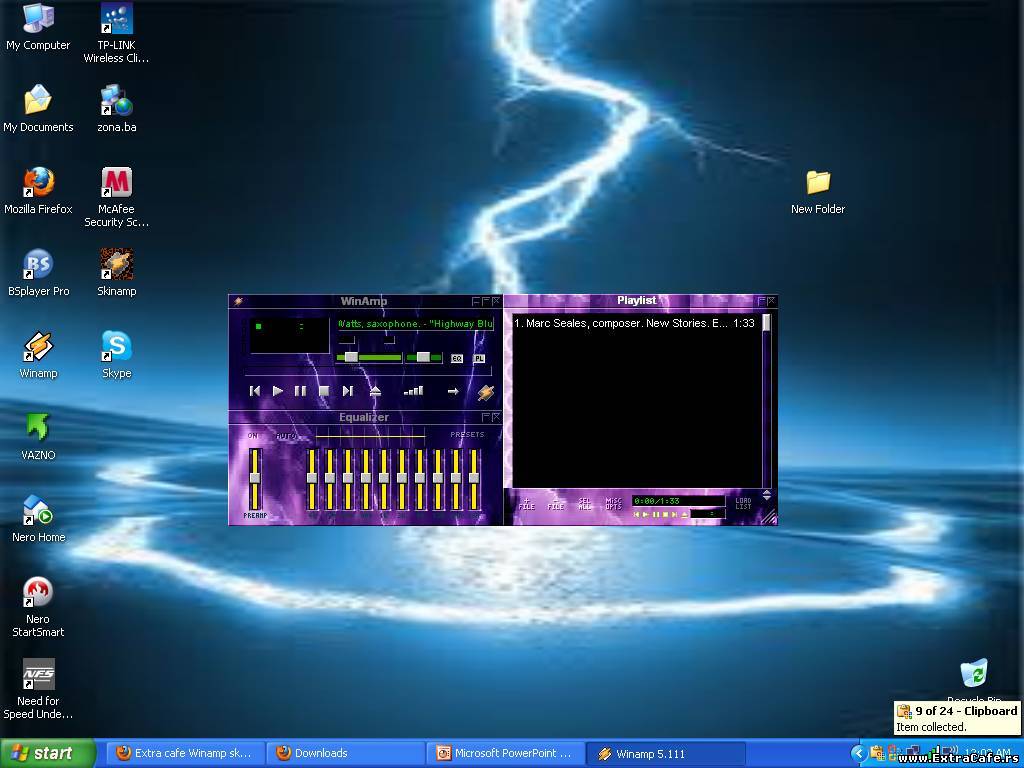Toggle the EQ window button
The height and width of the screenshot is (768, 1024).
[457, 358]
